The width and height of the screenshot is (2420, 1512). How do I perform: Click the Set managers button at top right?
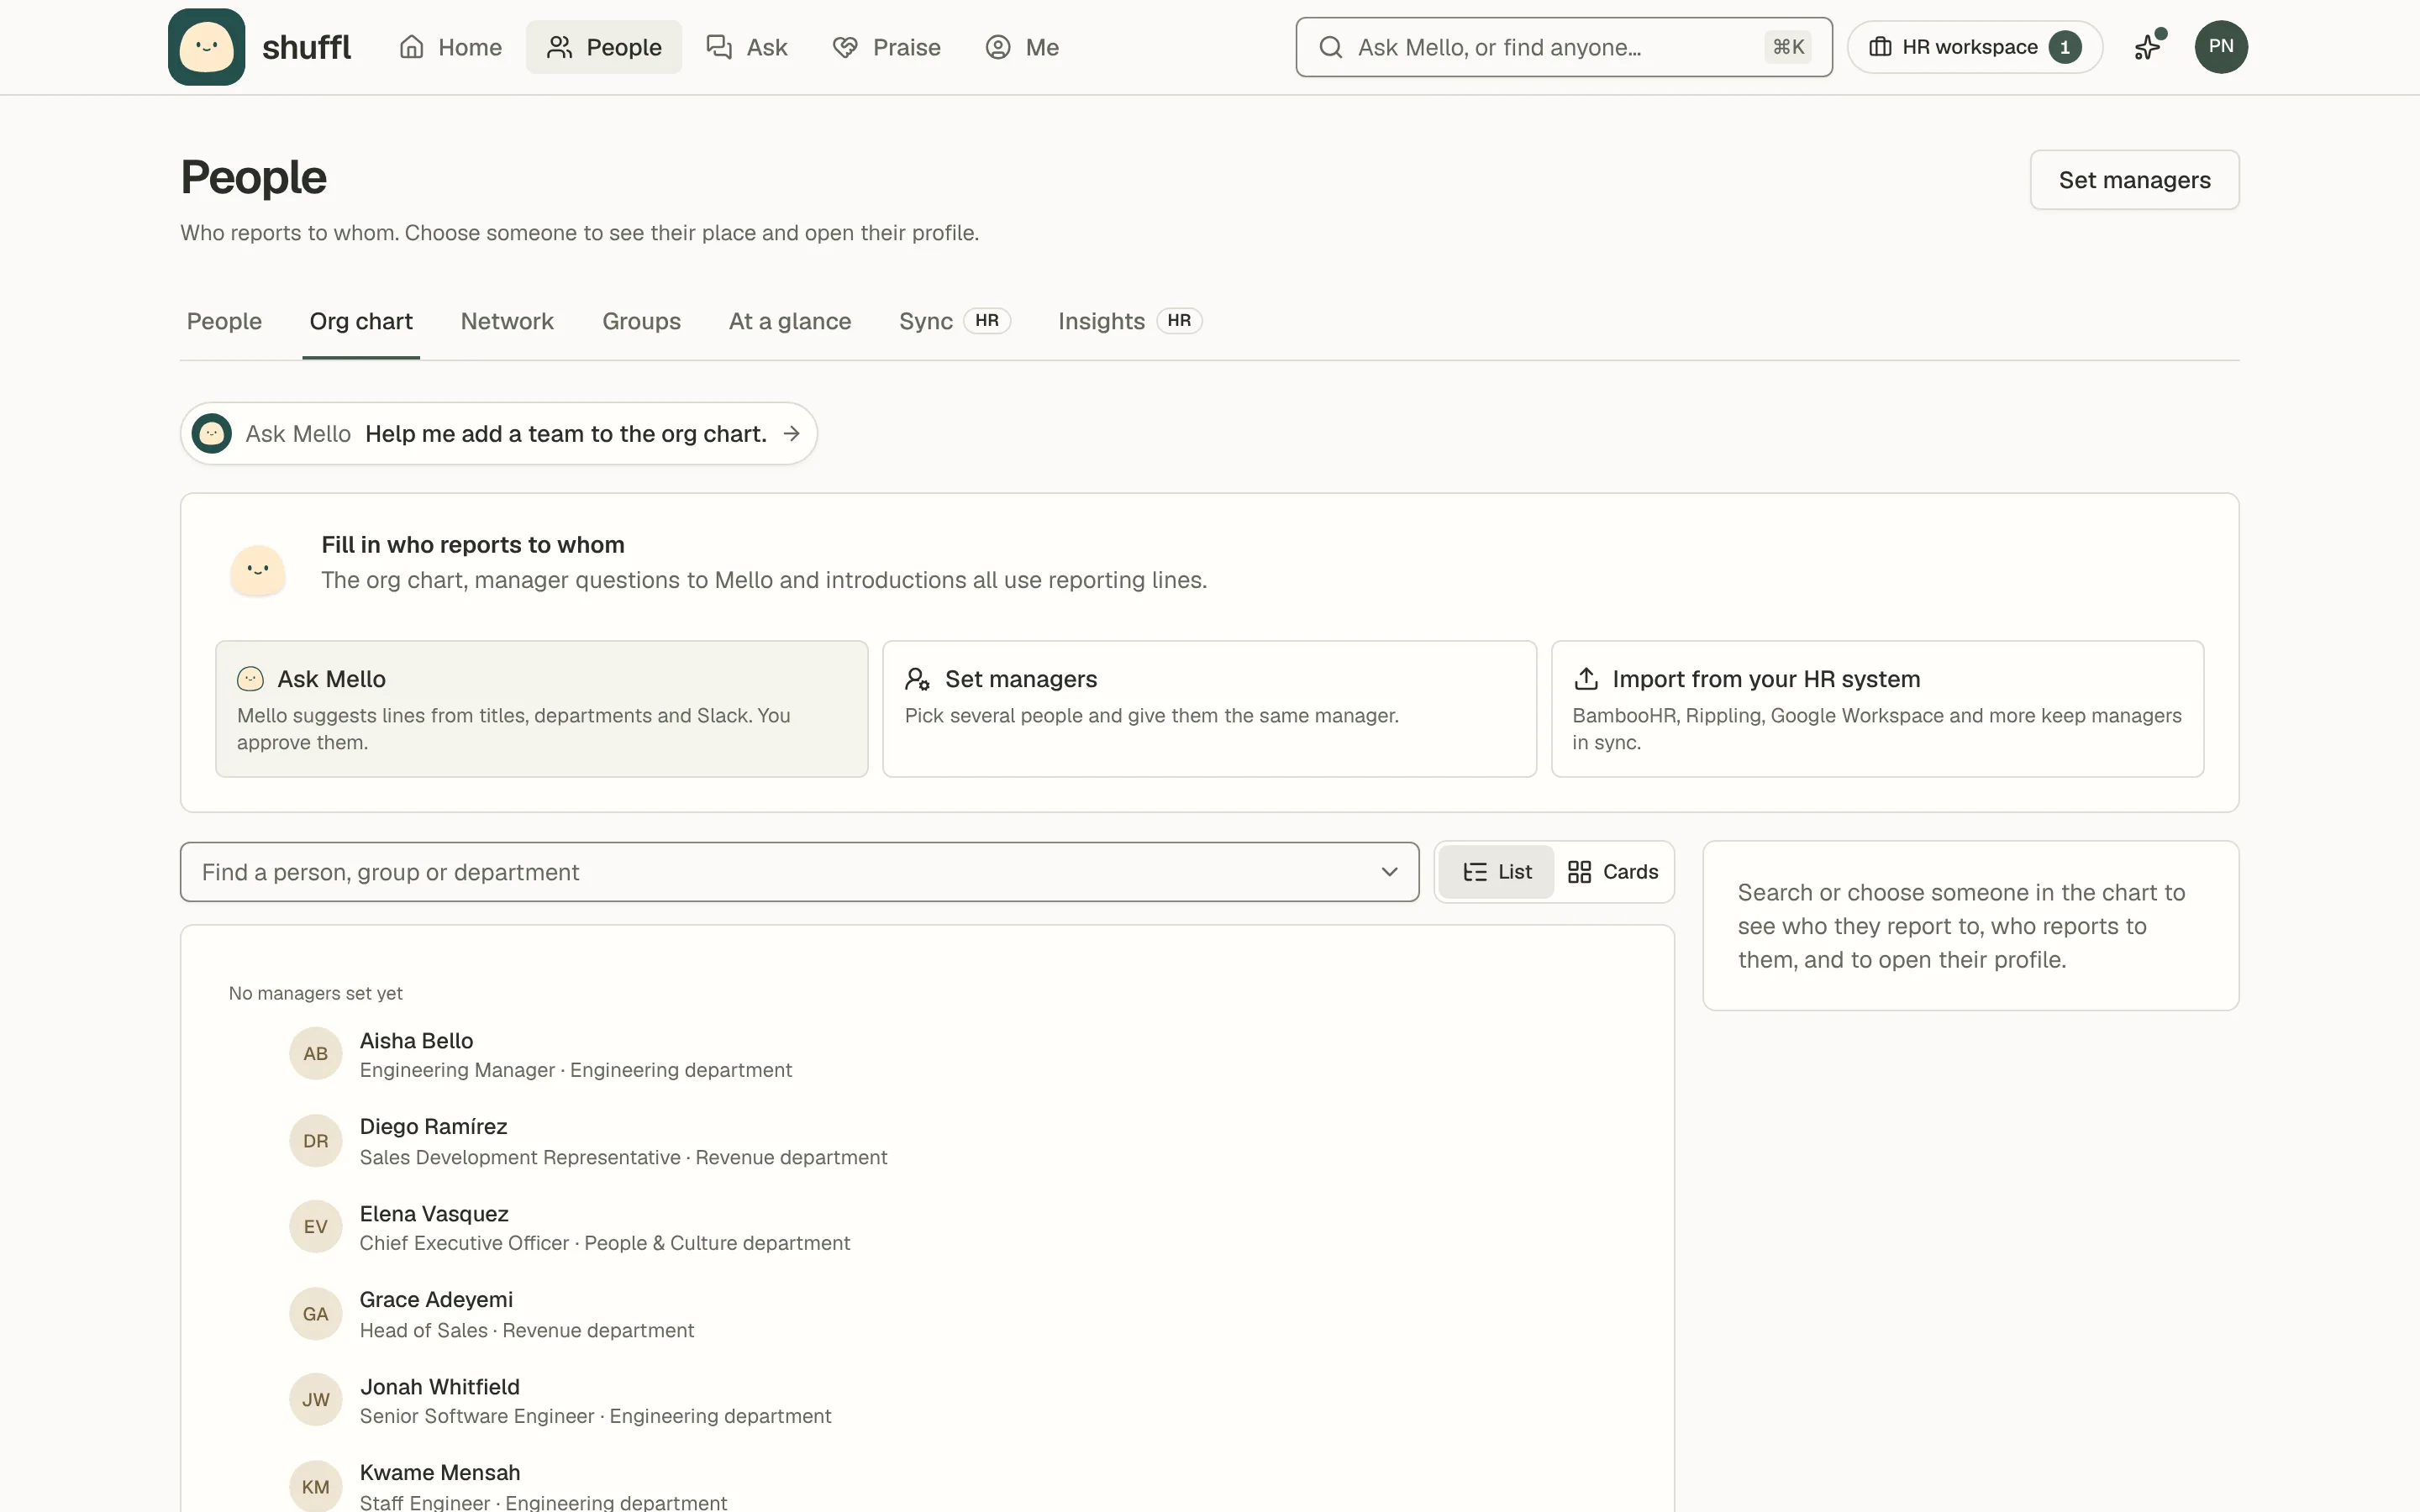point(2134,180)
